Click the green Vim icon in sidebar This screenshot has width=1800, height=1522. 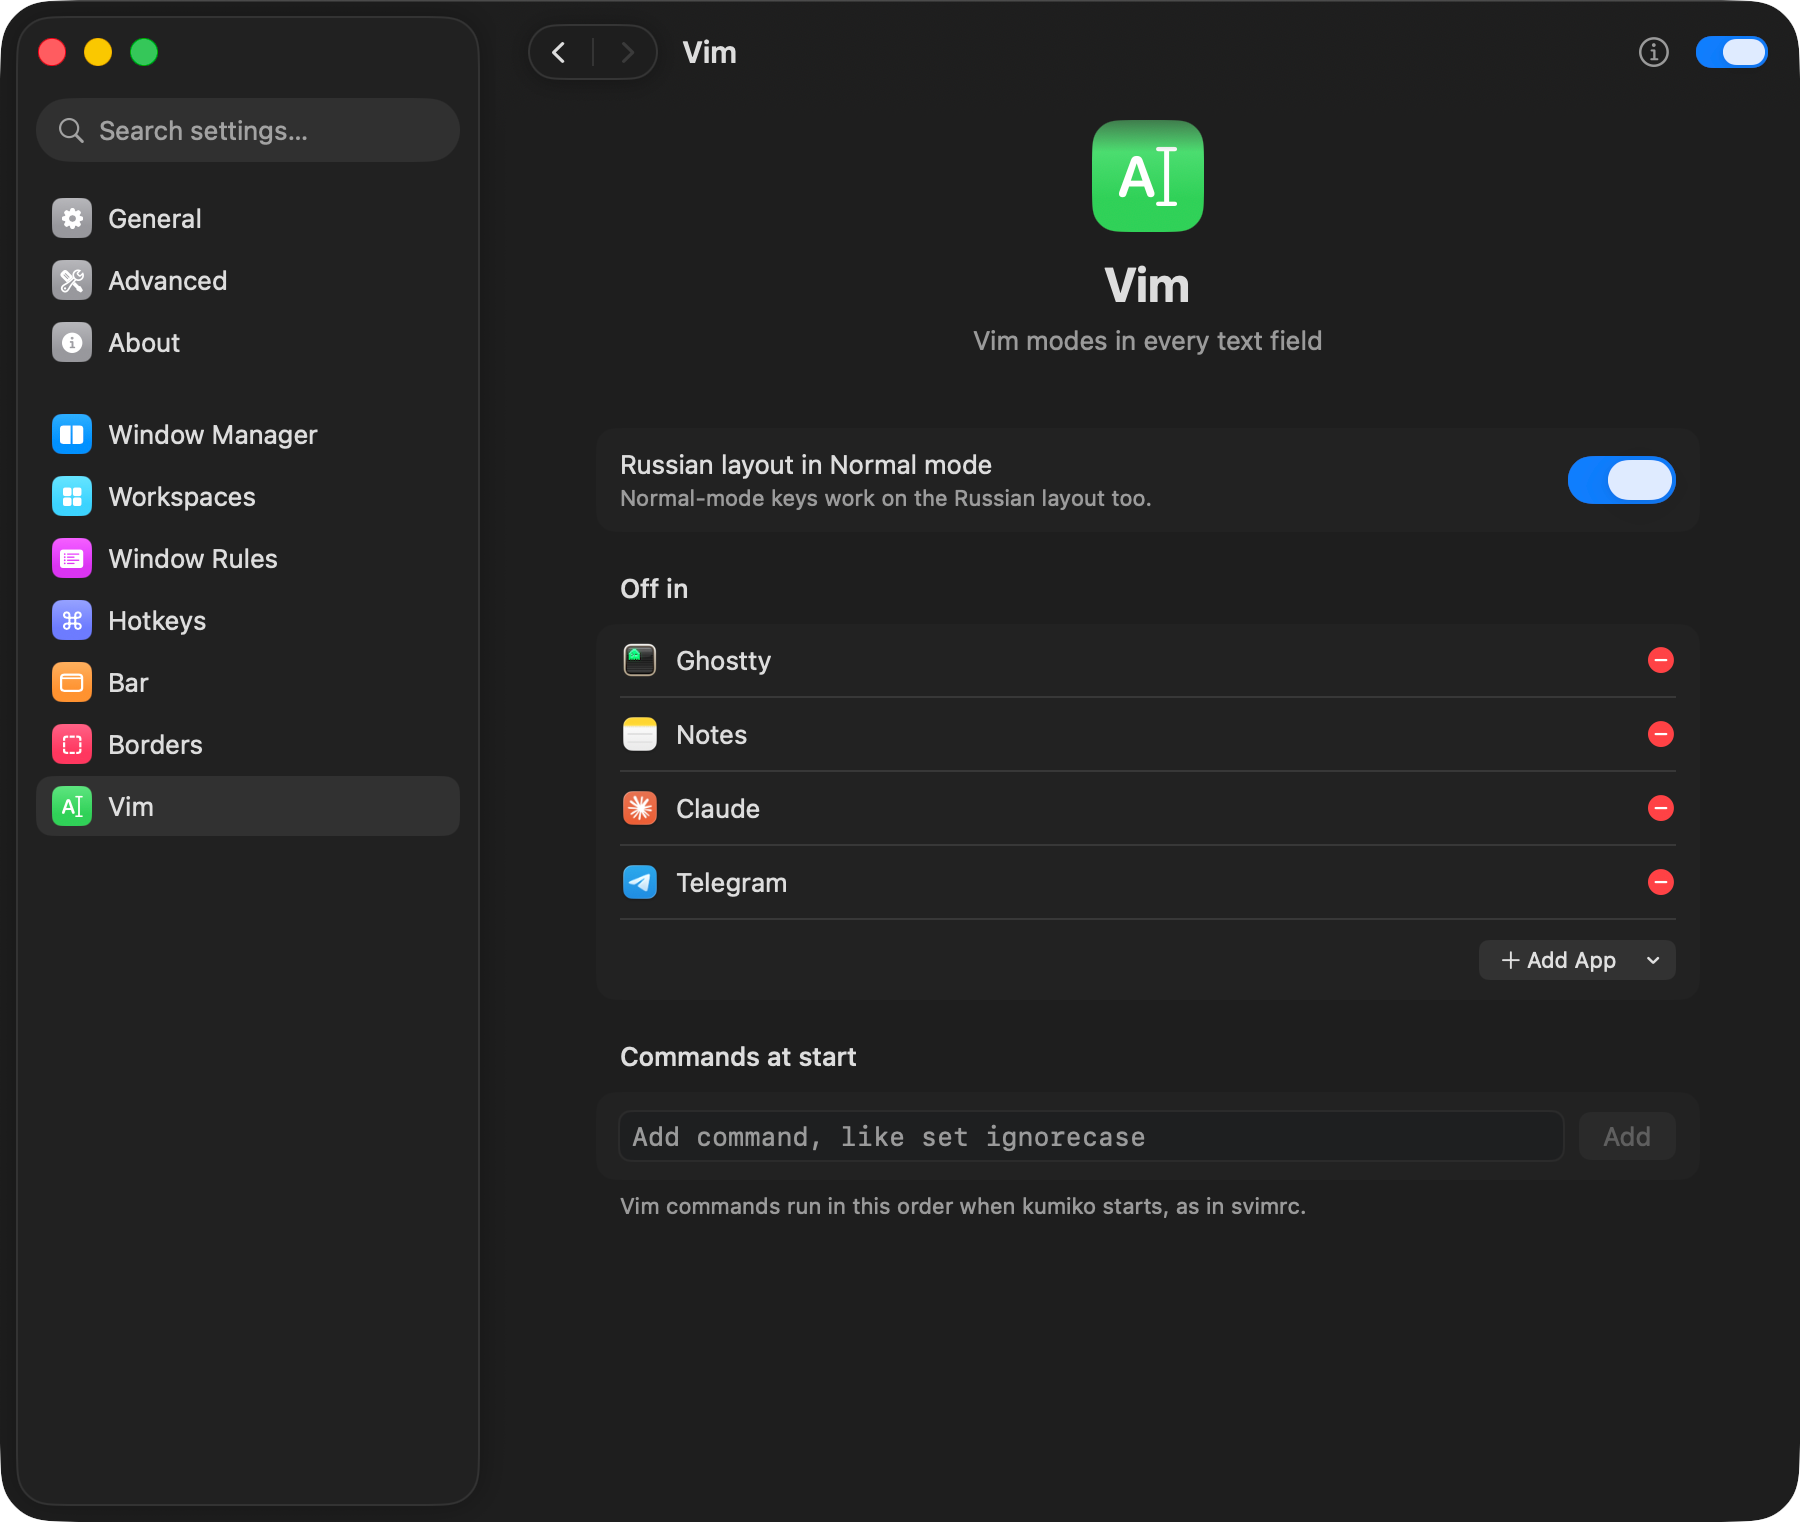[72, 807]
